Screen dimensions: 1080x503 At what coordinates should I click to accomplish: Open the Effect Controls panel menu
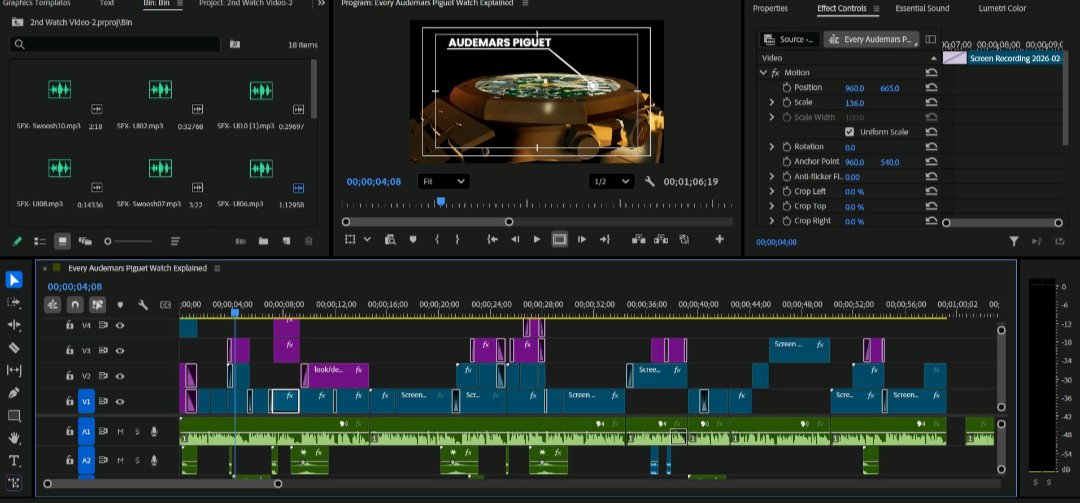pos(876,8)
